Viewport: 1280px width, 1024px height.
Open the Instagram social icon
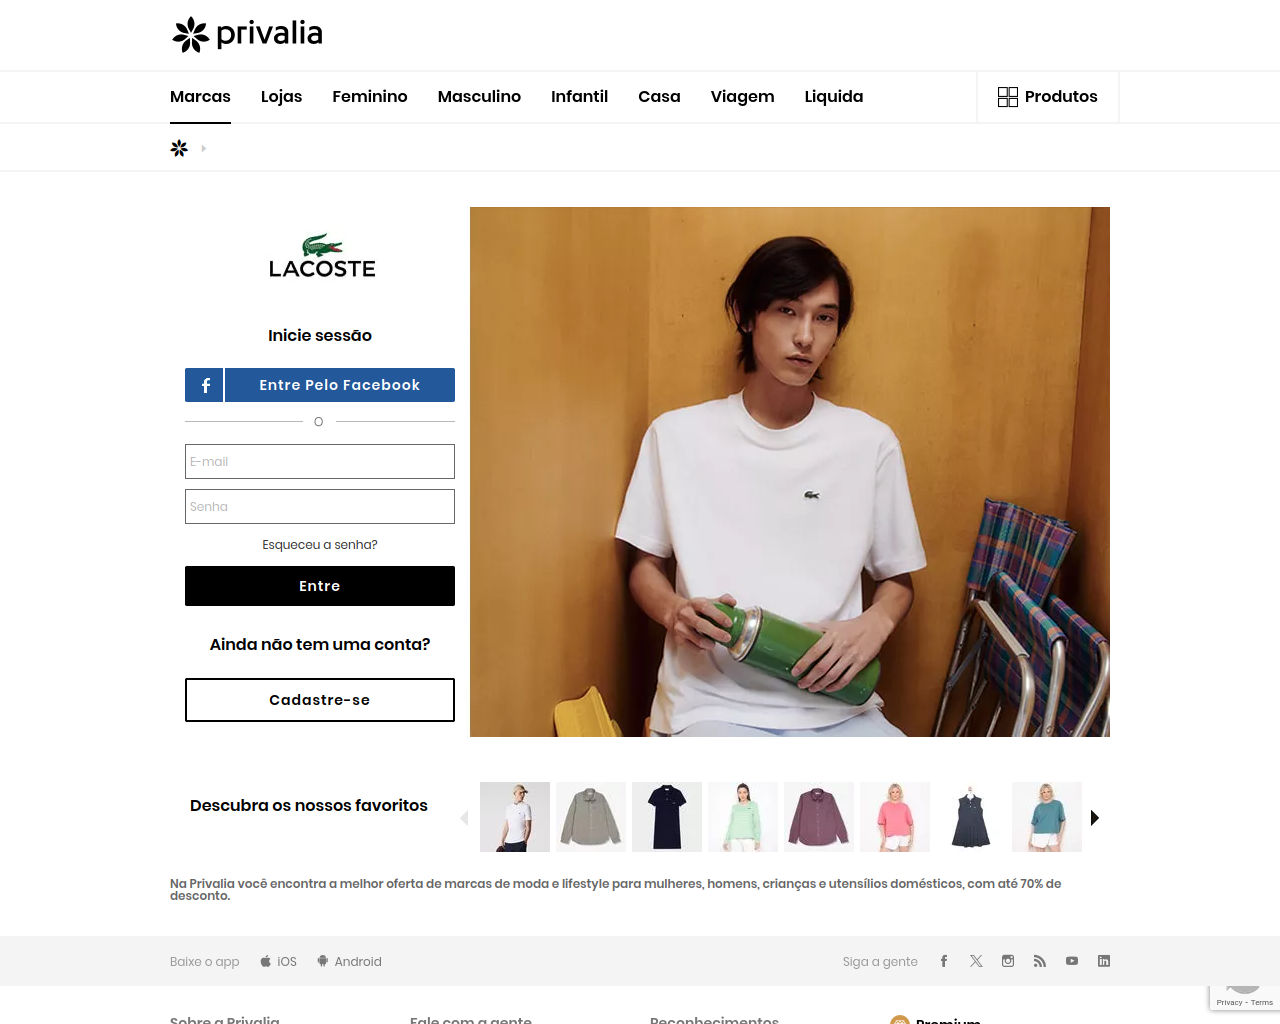(x=1008, y=961)
